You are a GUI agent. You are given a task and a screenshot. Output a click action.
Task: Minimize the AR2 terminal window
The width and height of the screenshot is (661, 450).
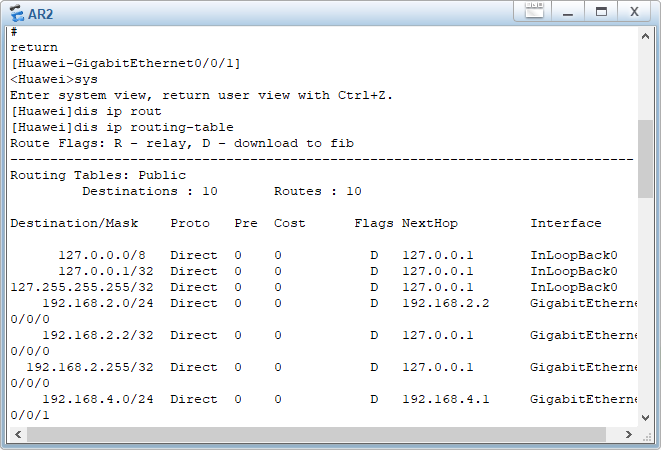tap(567, 12)
